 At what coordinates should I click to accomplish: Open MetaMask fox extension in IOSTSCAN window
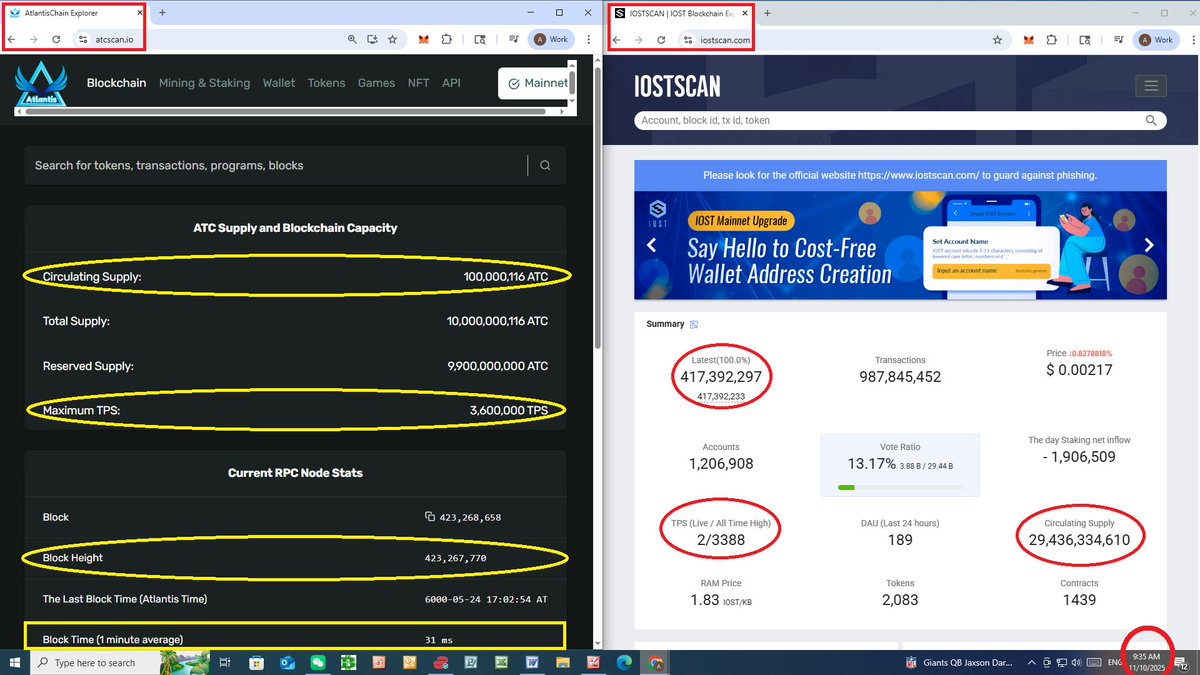coord(1027,40)
